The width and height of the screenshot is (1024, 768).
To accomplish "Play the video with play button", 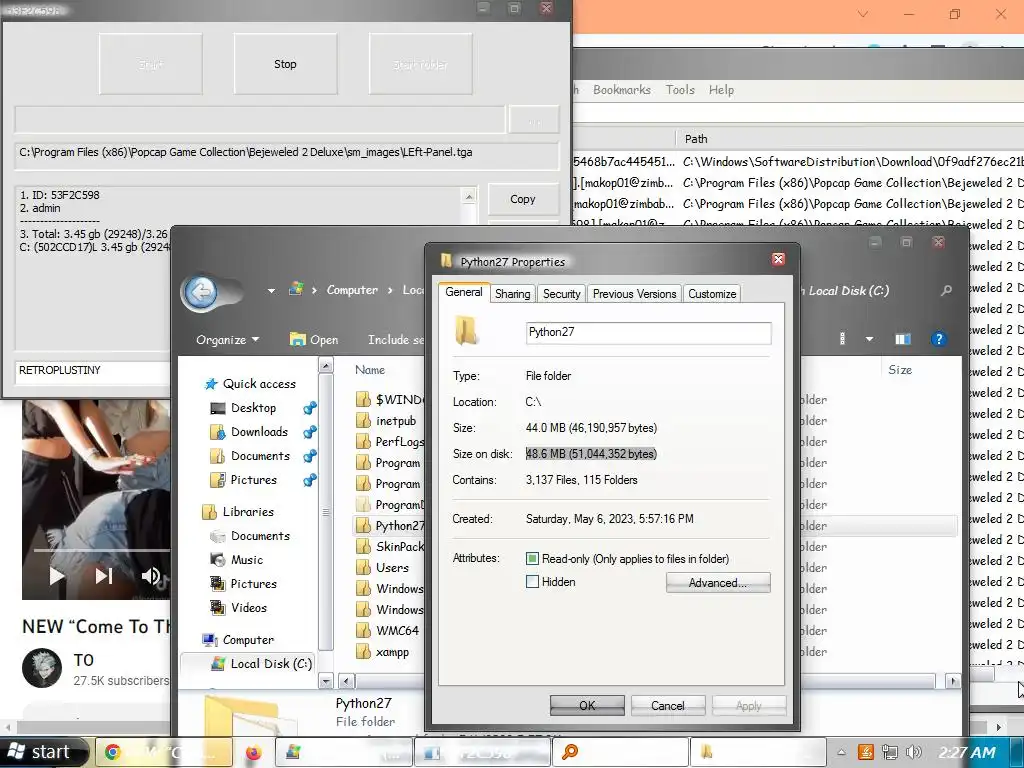I will pos(57,576).
